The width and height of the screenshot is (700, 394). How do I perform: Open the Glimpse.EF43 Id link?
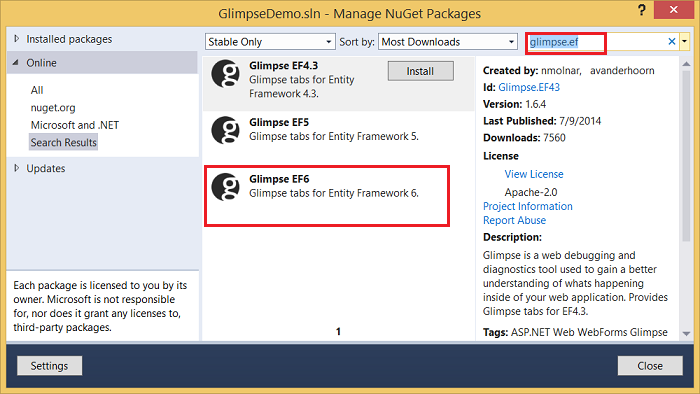529,87
